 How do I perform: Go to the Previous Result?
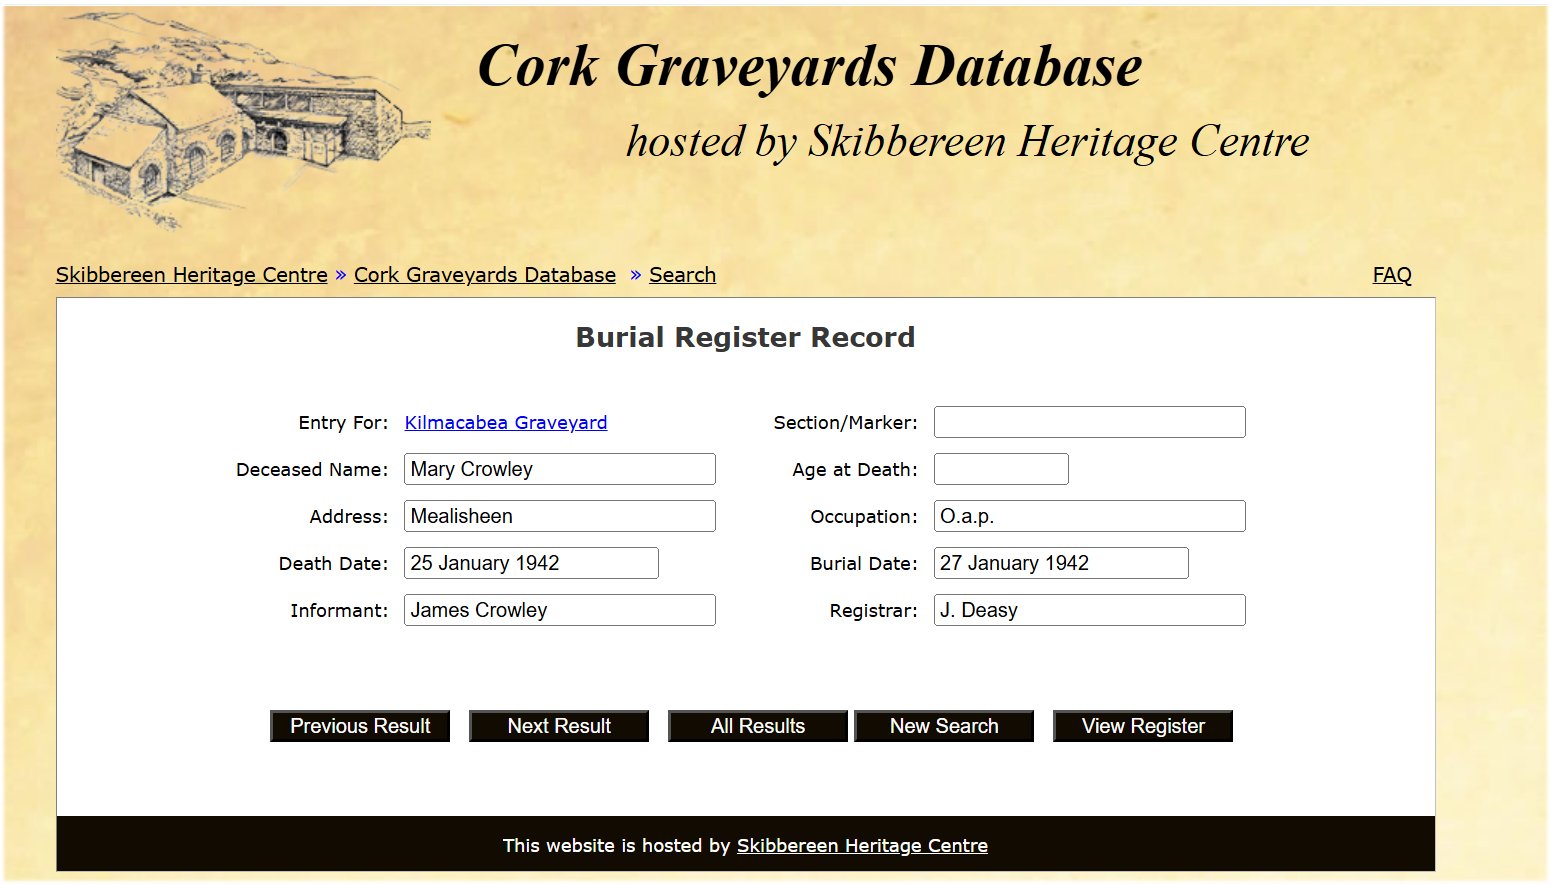pos(360,726)
